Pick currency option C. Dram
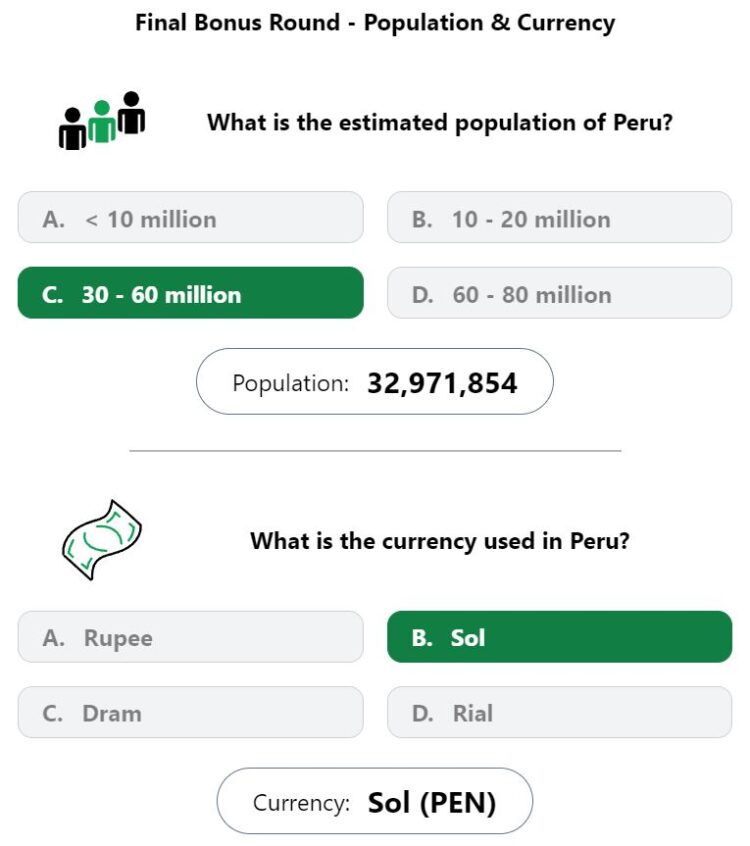The image size is (750, 846). click(x=190, y=712)
